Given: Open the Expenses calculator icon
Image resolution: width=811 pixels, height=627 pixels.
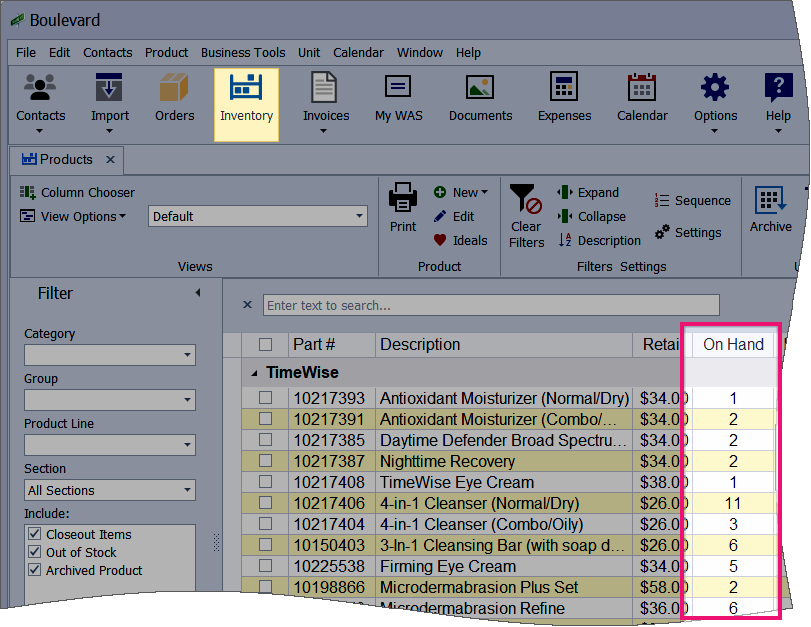Looking at the screenshot, I should 564,98.
